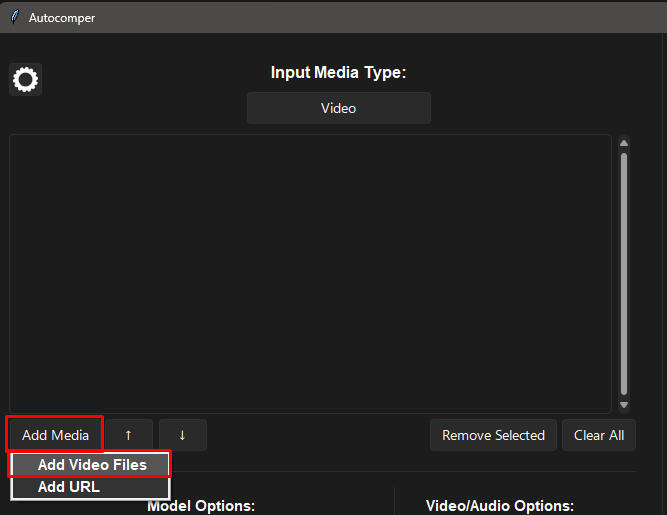Expand the Add Media menu button
667x515 pixels.
coord(55,435)
